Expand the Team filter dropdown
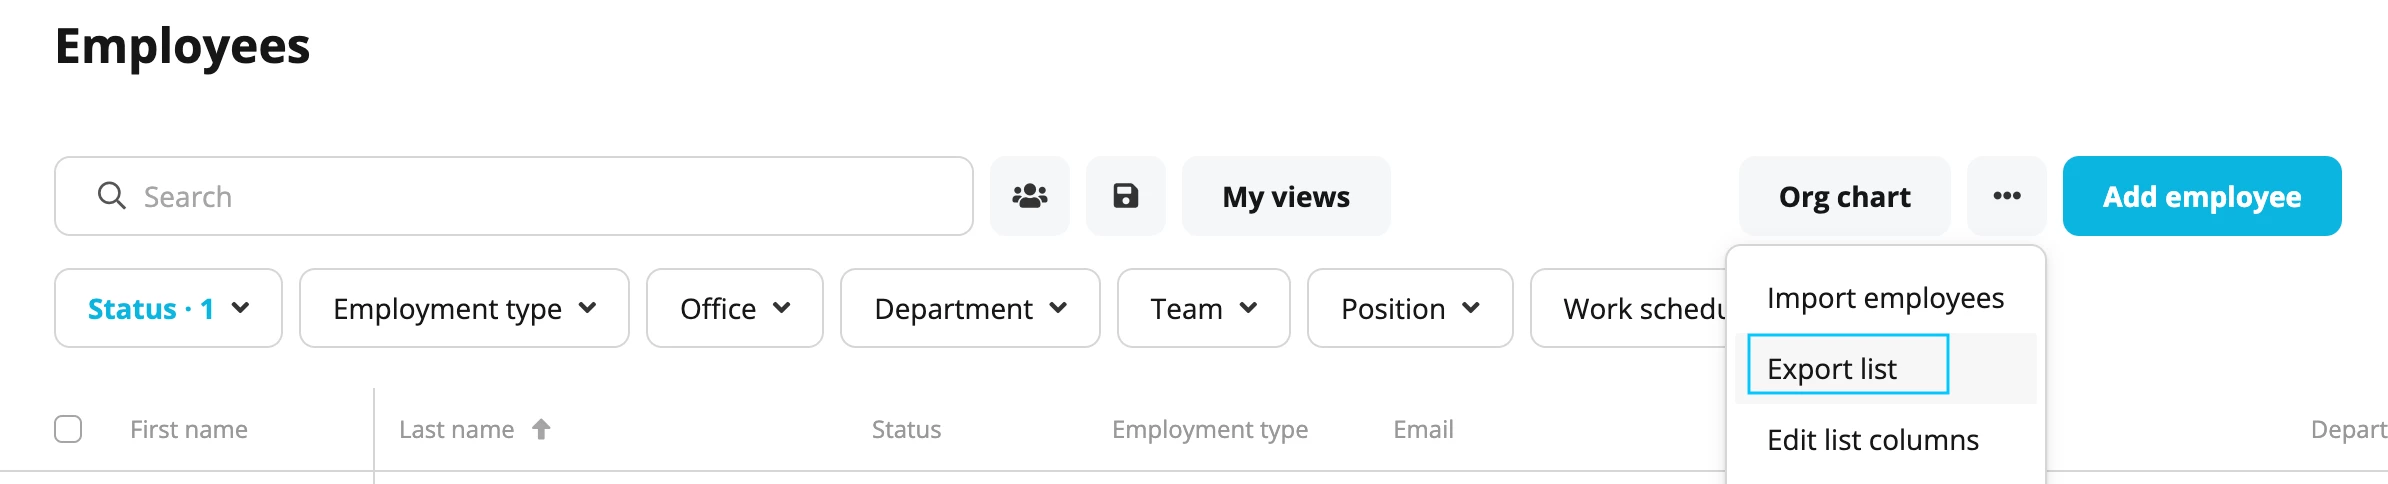The image size is (2388, 484). click(1203, 308)
